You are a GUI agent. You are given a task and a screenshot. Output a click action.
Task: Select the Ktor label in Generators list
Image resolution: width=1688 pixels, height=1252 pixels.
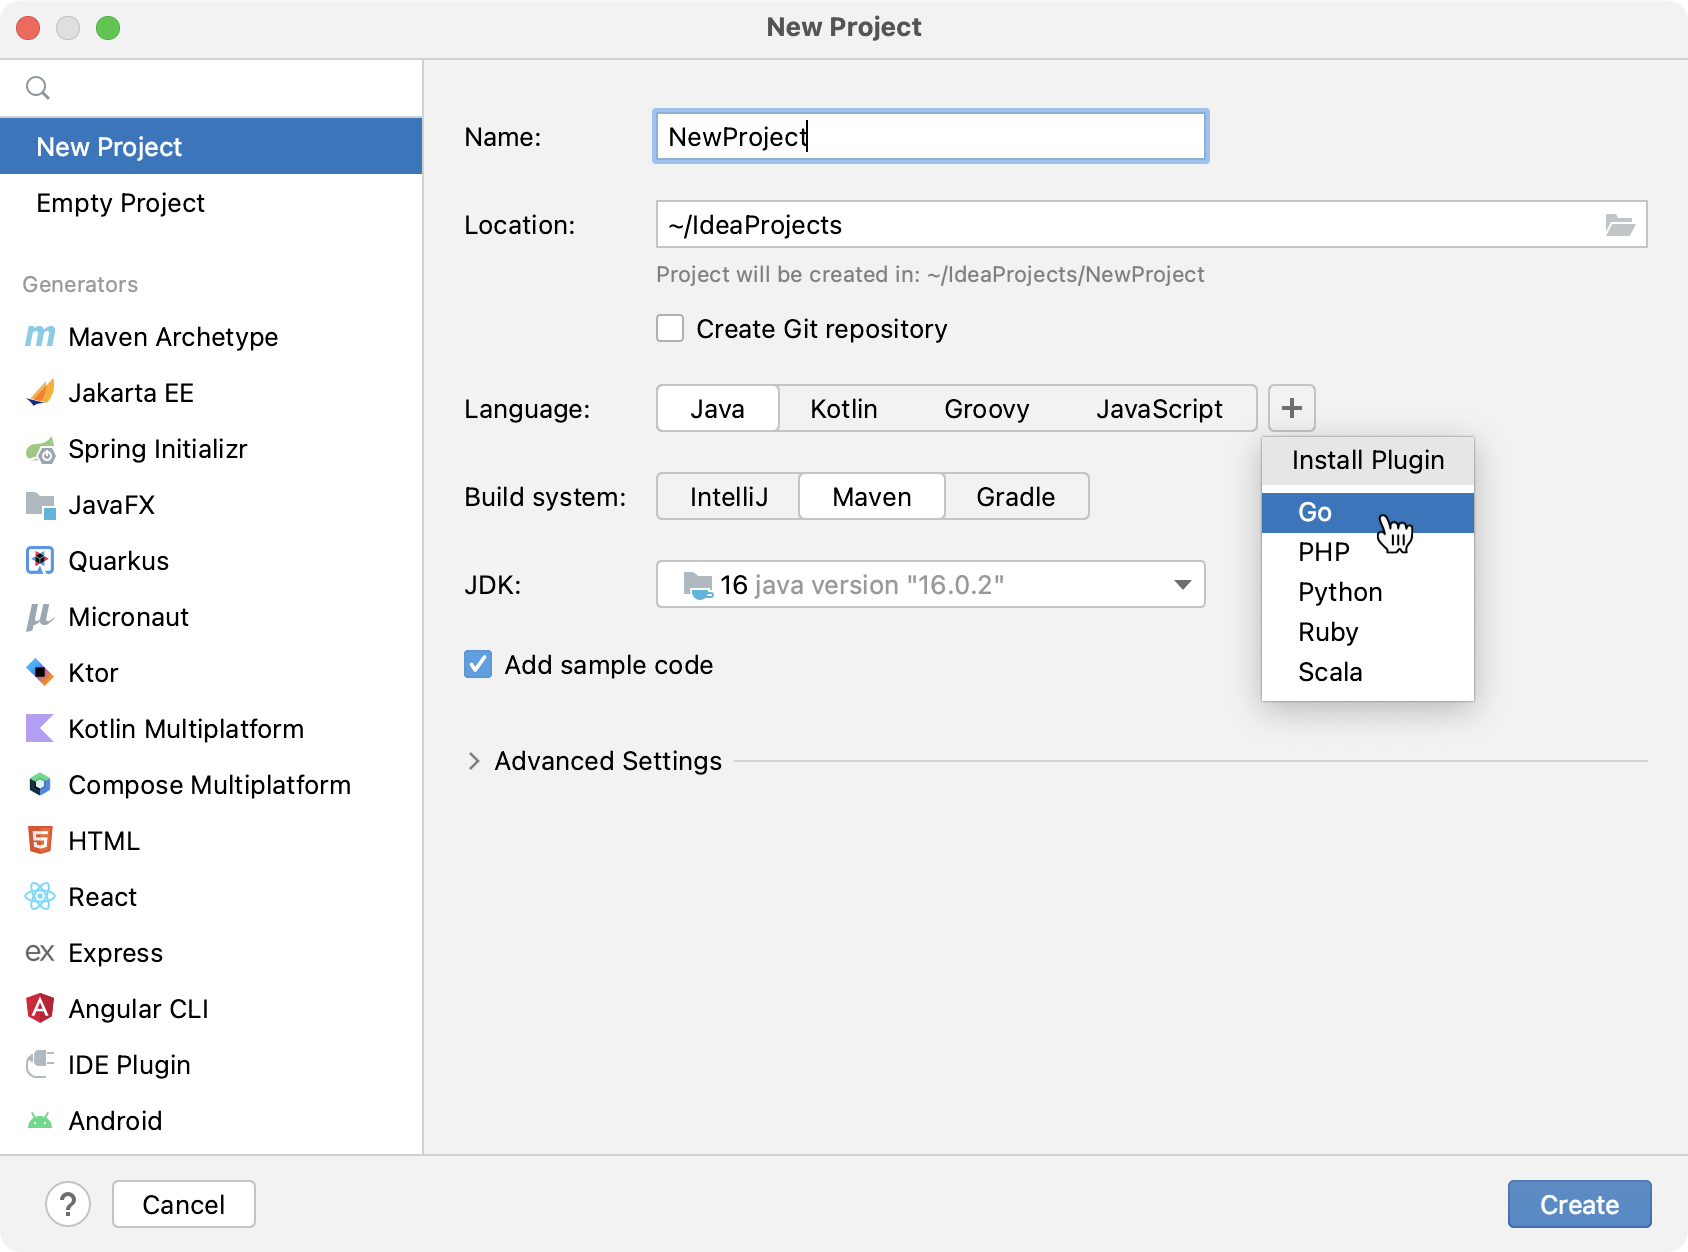(x=94, y=673)
